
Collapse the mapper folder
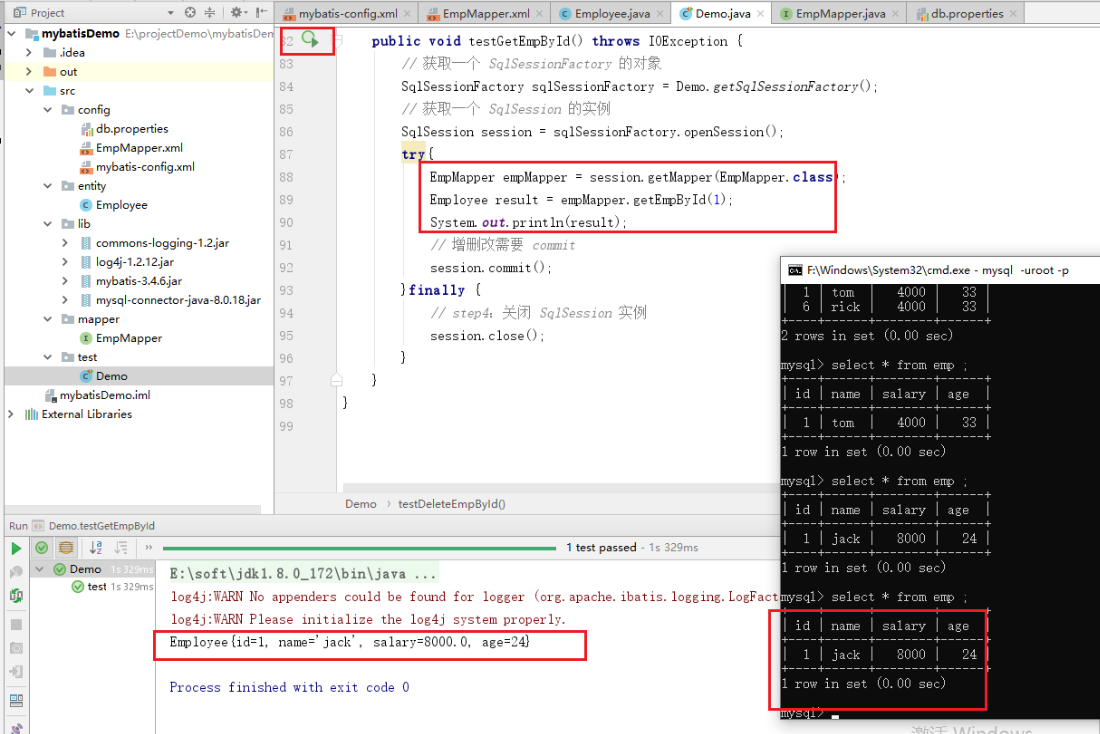[48, 319]
